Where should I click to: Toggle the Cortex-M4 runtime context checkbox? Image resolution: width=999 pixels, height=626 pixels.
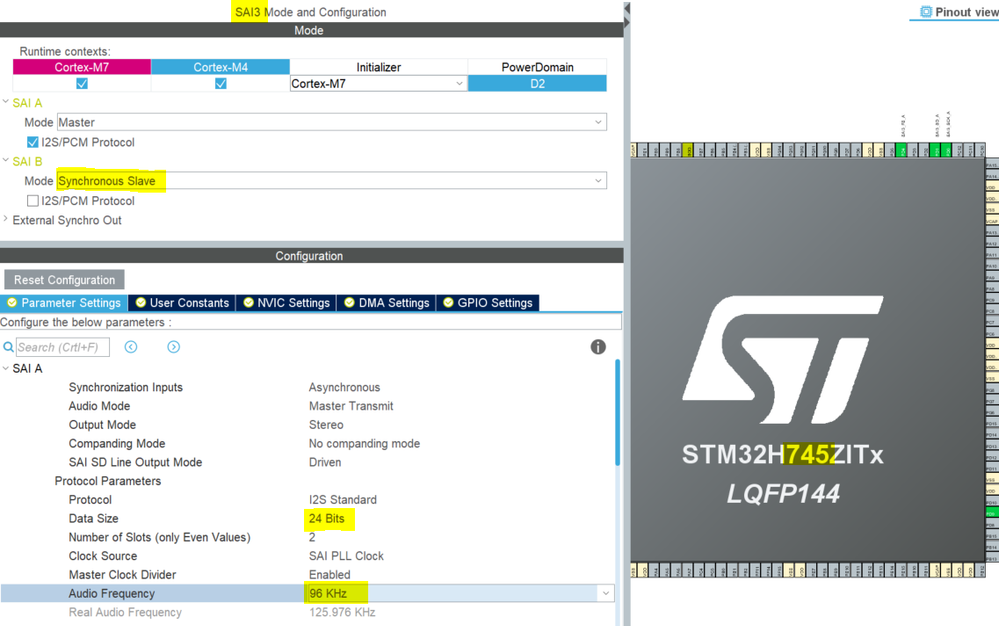coord(220,83)
